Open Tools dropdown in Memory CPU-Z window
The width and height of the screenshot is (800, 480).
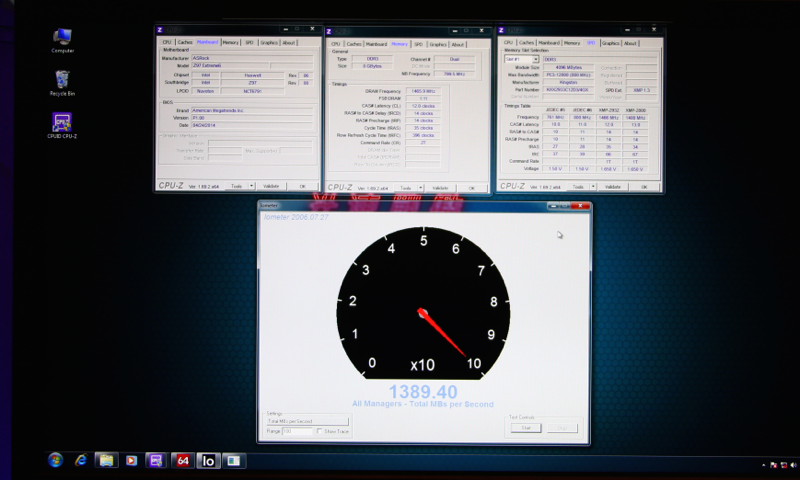click(x=407, y=187)
